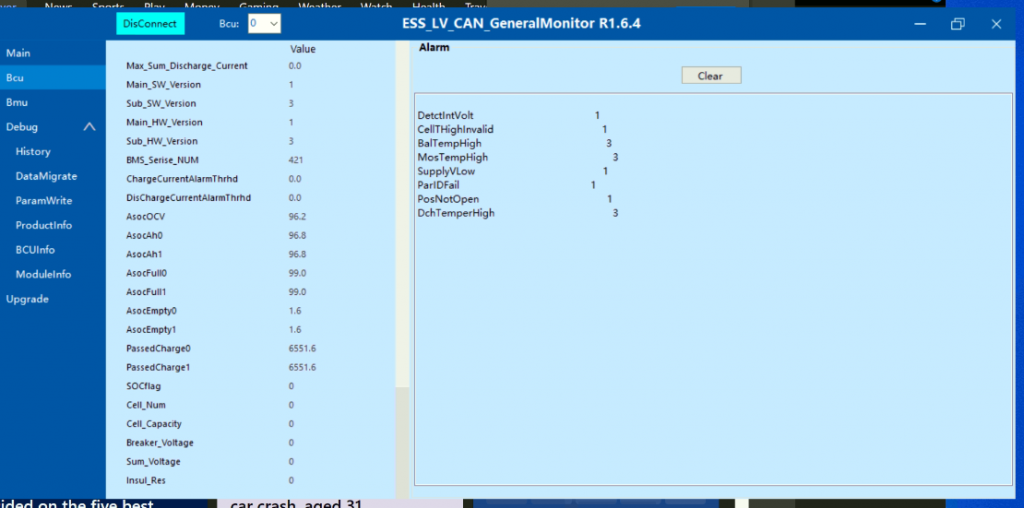Viewport: 1024px width, 508px height.
Task: Click the ESS_LV_CAN_GeneralMonitor title text
Action: point(522,24)
